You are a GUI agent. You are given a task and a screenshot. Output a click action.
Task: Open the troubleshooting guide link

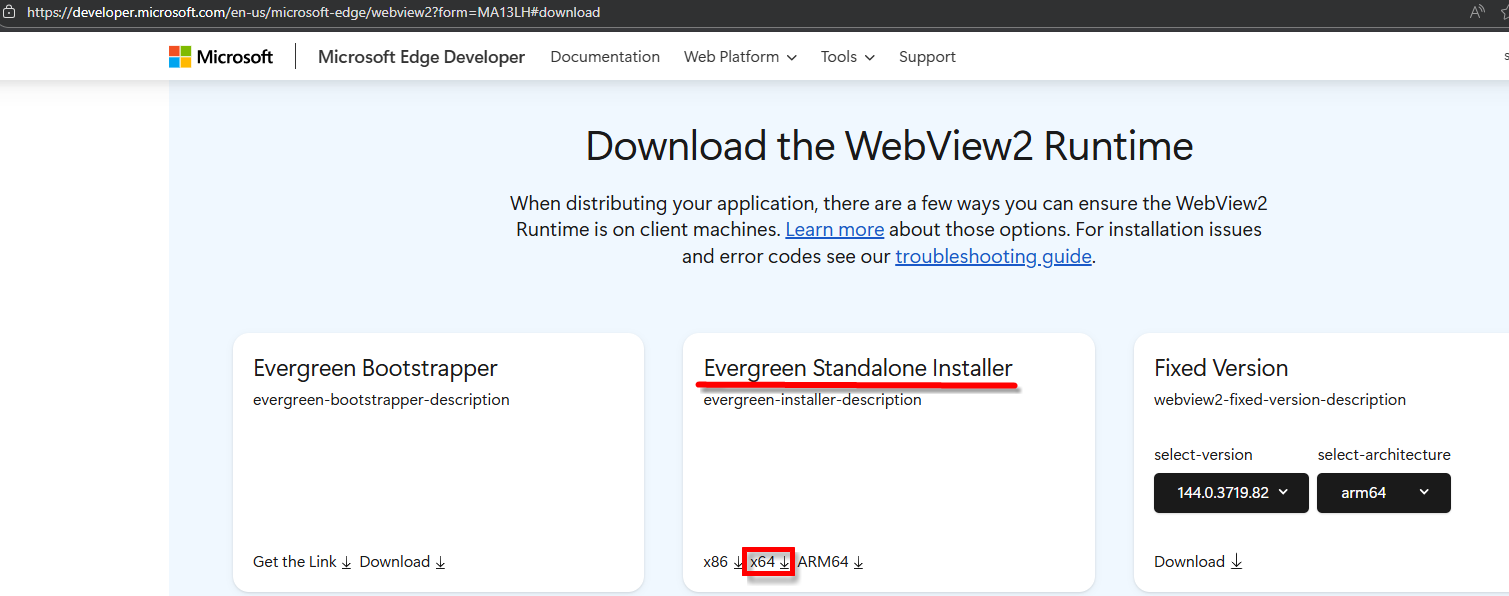pyautogui.click(x=993, y=257)
